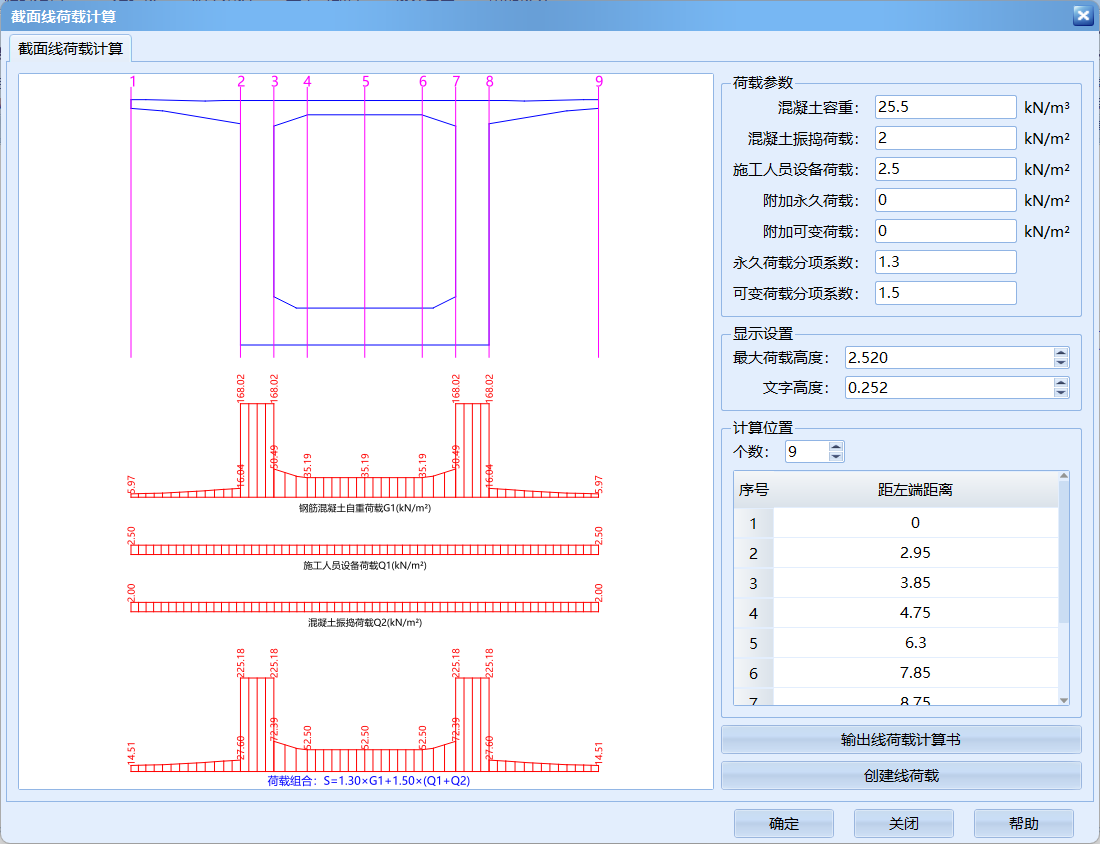Viewport: 1100px width, 844px height.
Task: Confirm with the 确定 button
Action: (x=783, y=824)
